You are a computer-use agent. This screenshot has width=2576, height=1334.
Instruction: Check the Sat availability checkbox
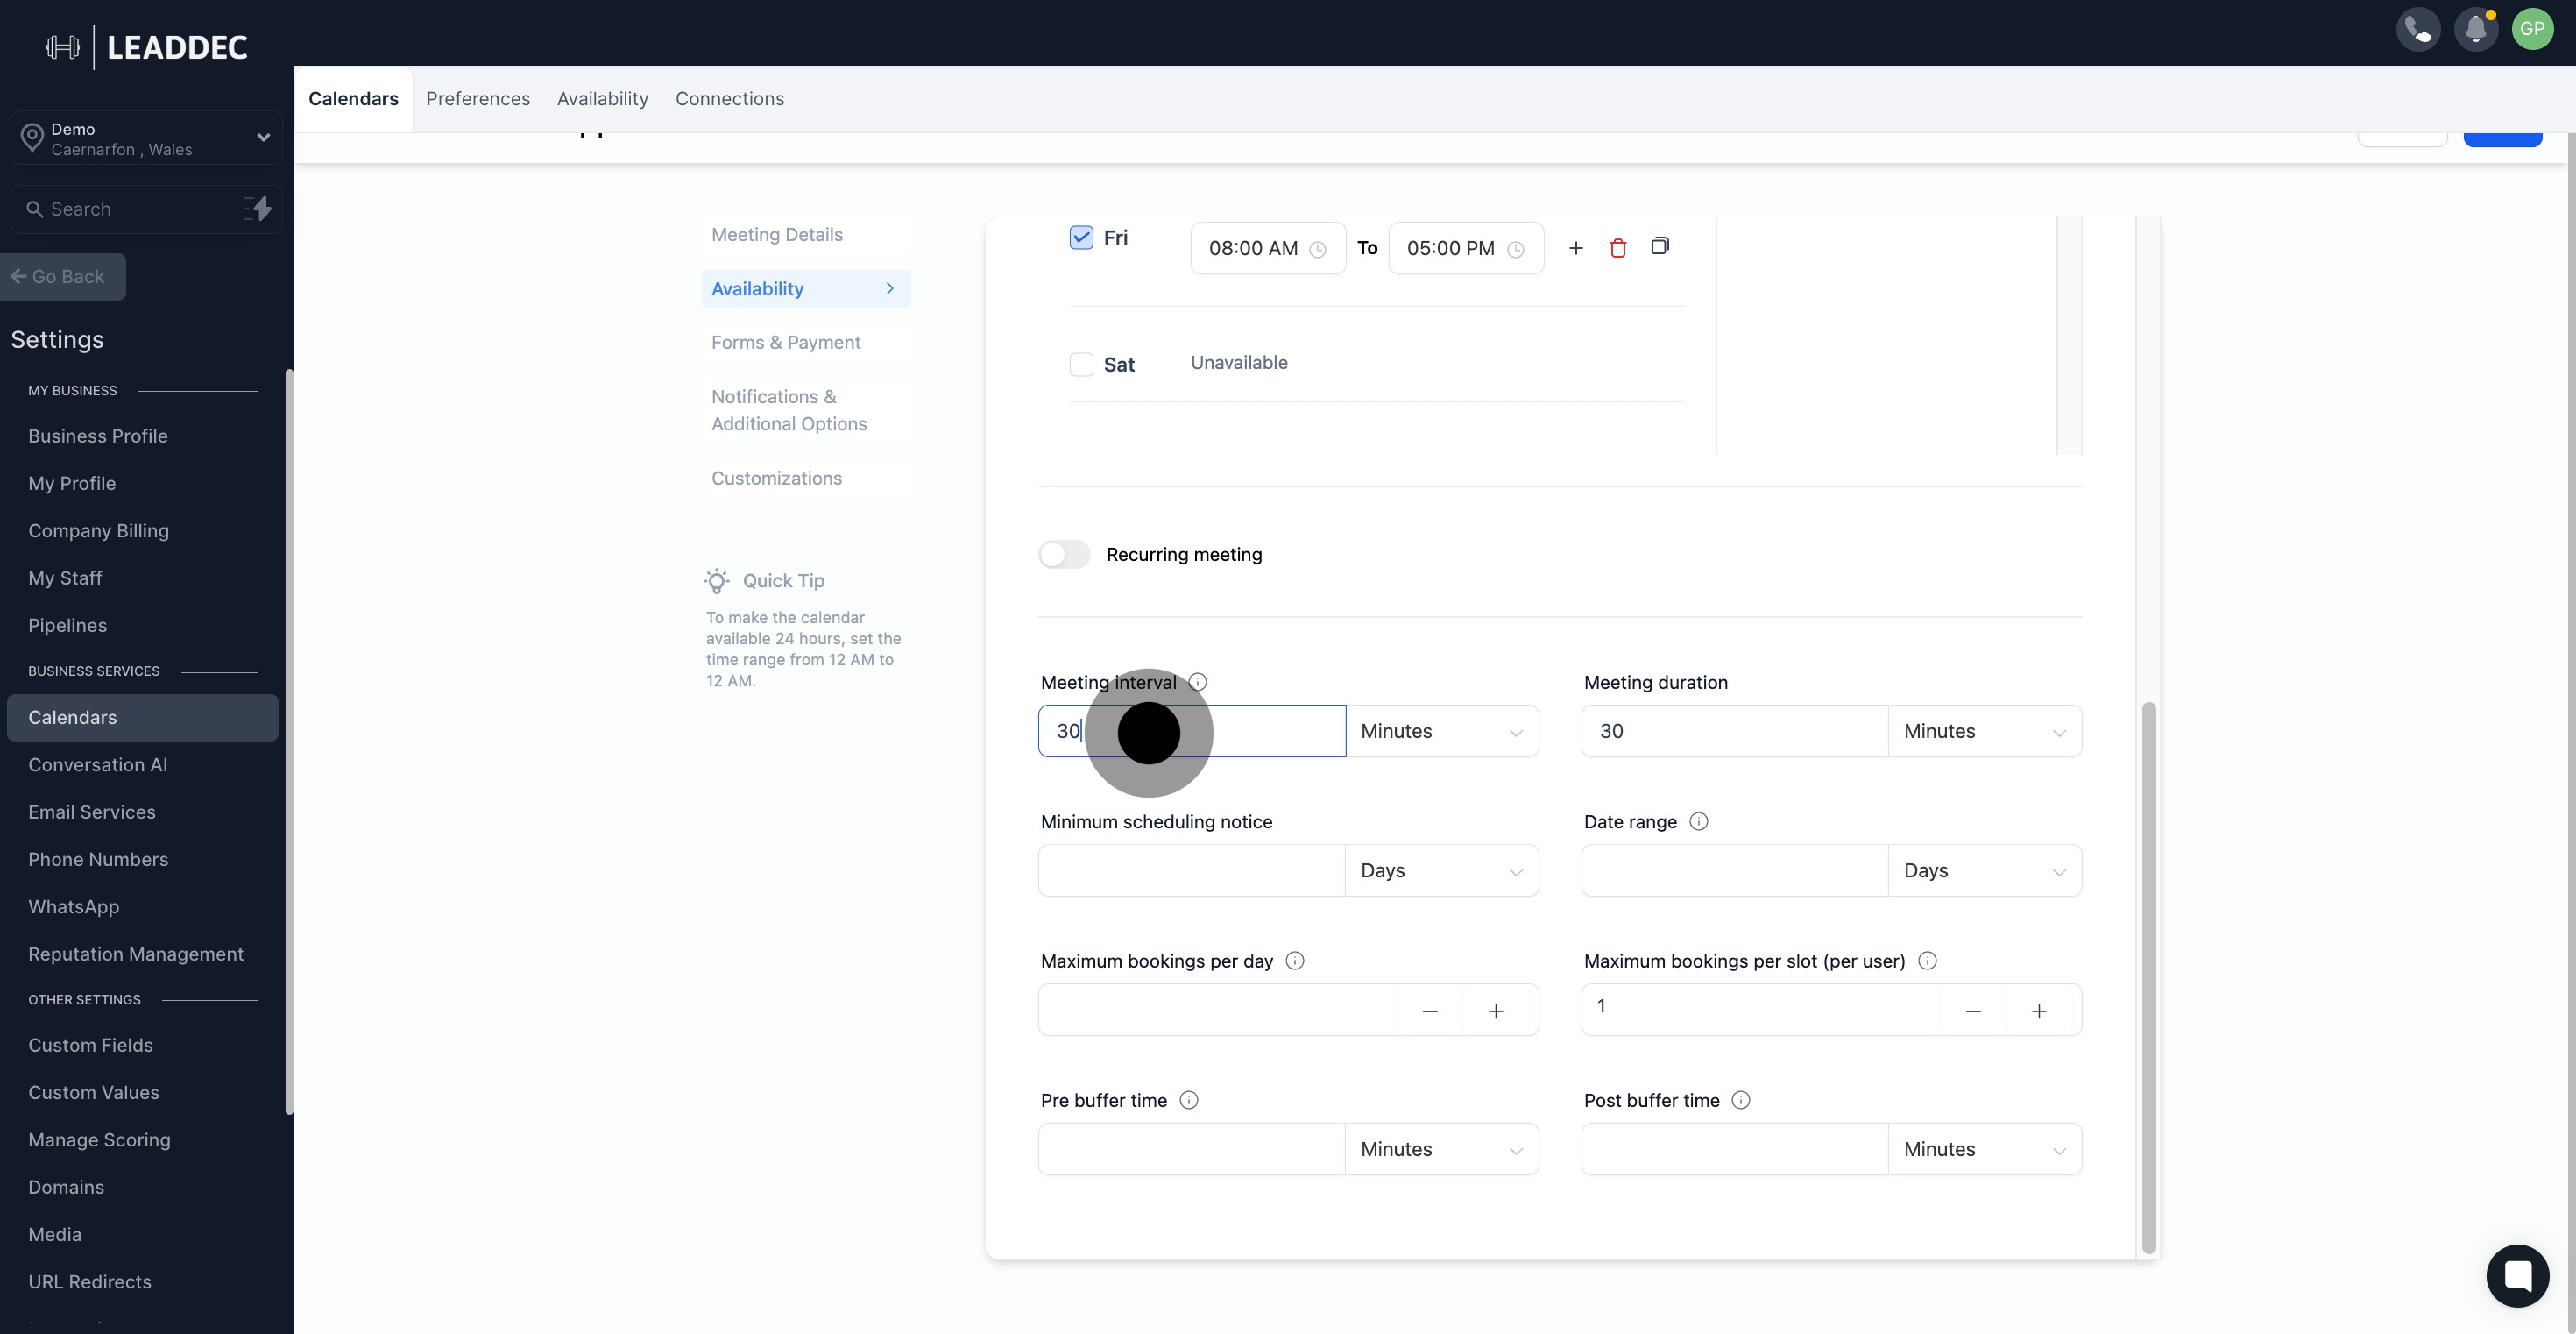[x=1081, y=364]
